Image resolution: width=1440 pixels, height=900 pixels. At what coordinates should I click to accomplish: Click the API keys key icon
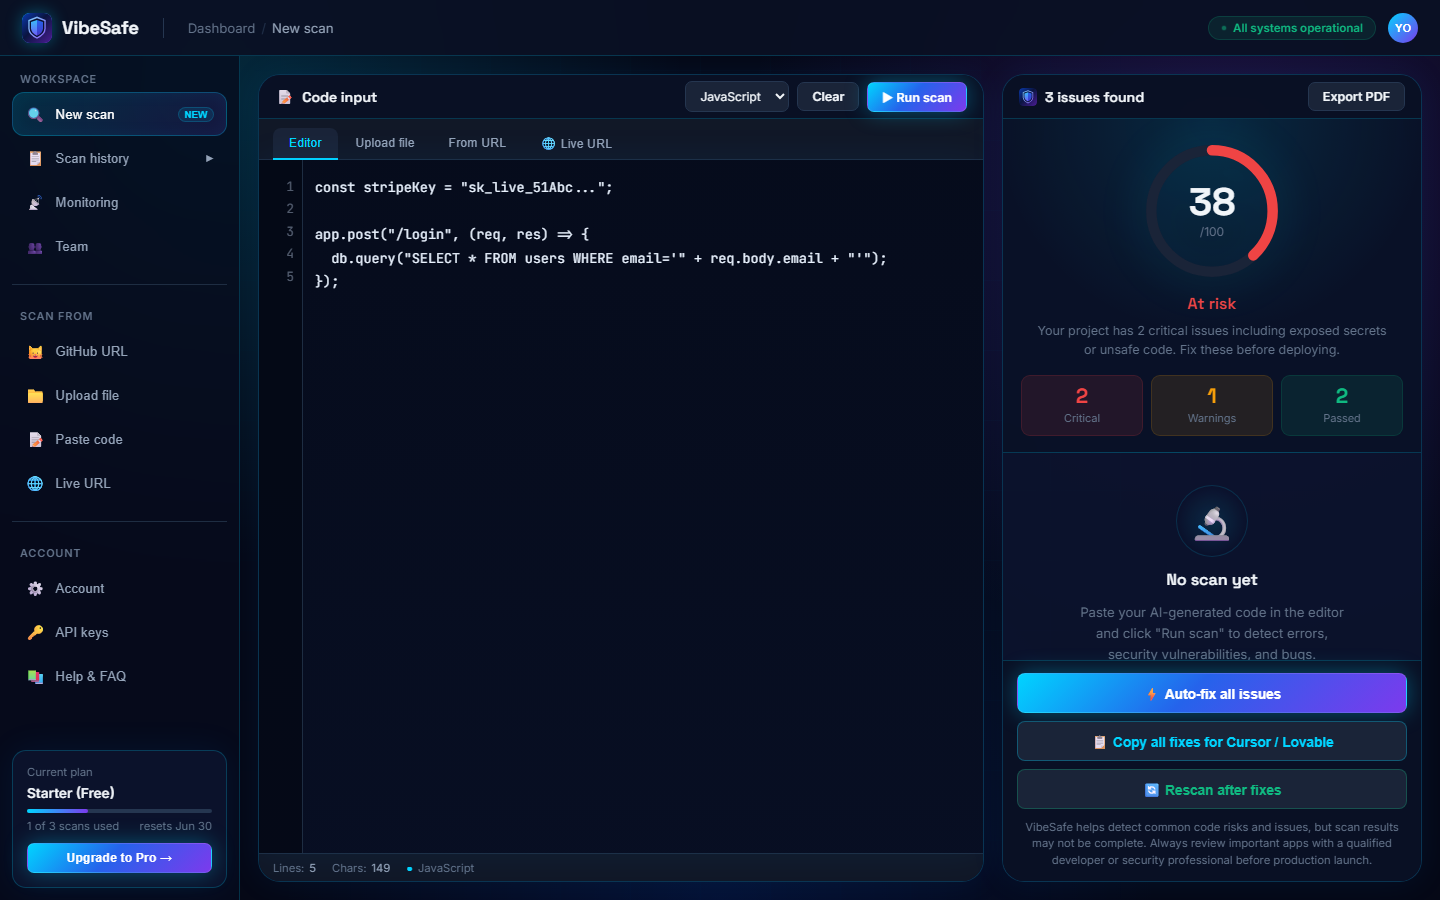click(35, 633)
